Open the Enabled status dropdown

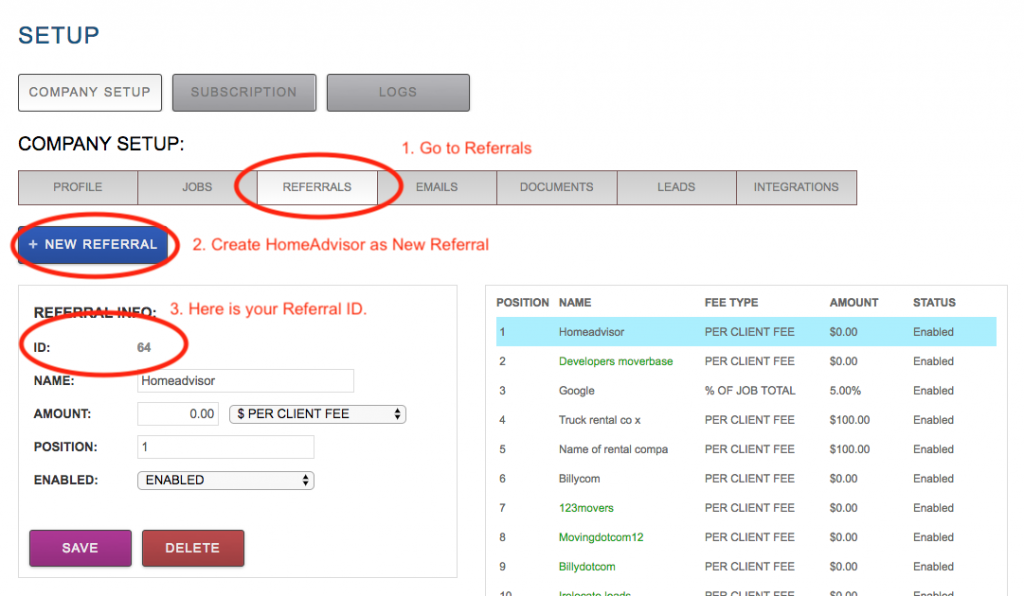(225, 480)
